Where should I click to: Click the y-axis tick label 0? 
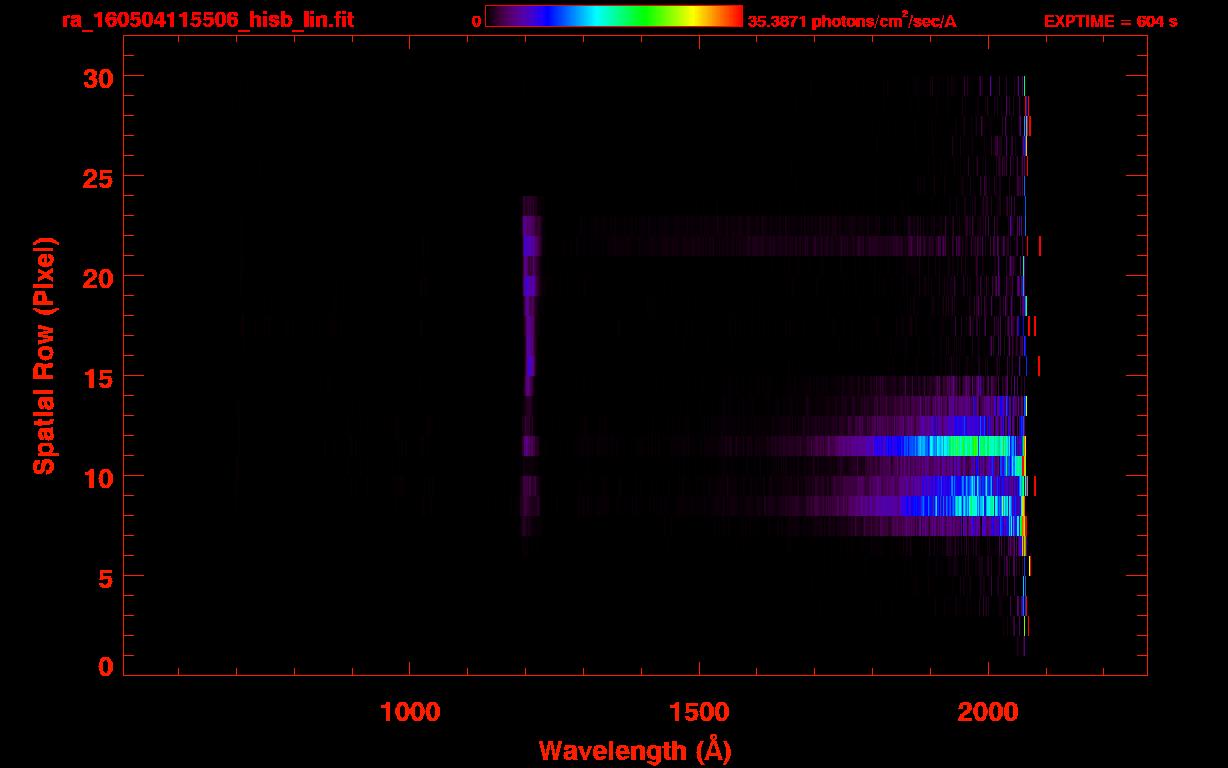click(106, 667)
